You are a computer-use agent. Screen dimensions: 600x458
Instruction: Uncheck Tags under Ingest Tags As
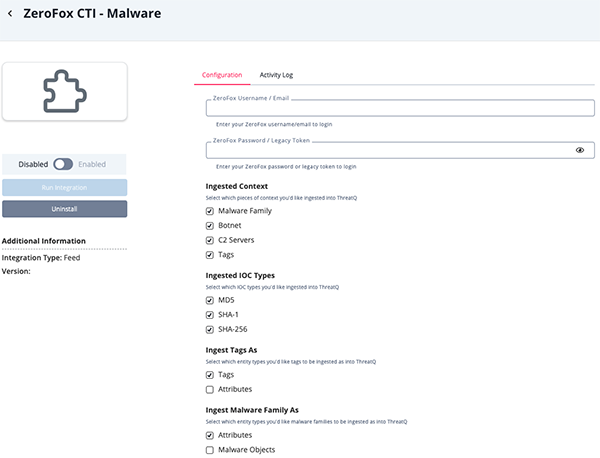coord(210,375)
